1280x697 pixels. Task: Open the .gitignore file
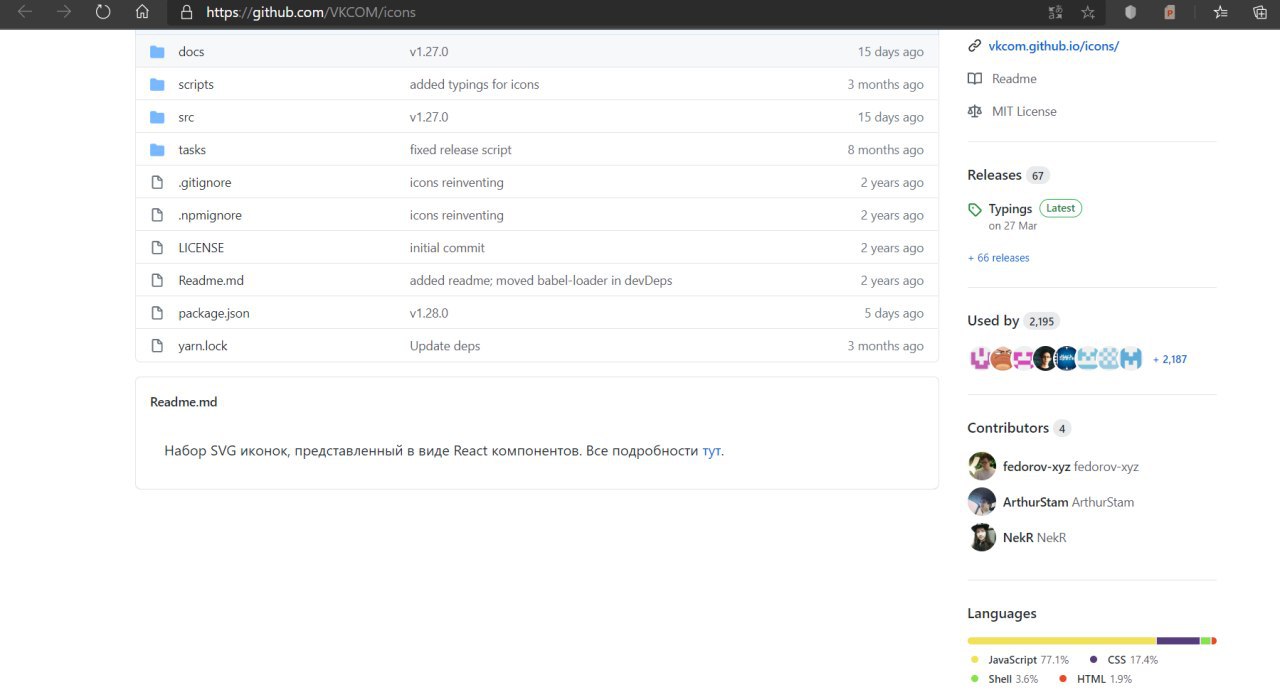point(205,183)
